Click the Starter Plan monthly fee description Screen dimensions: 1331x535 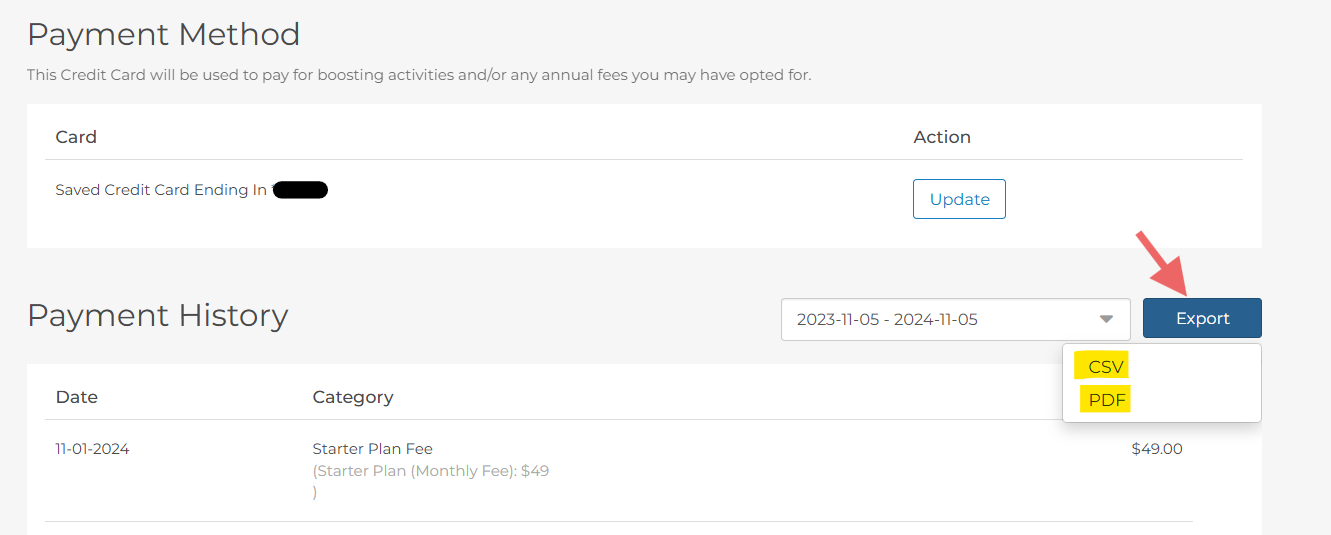pyautogui.click(x=430, y=471)
